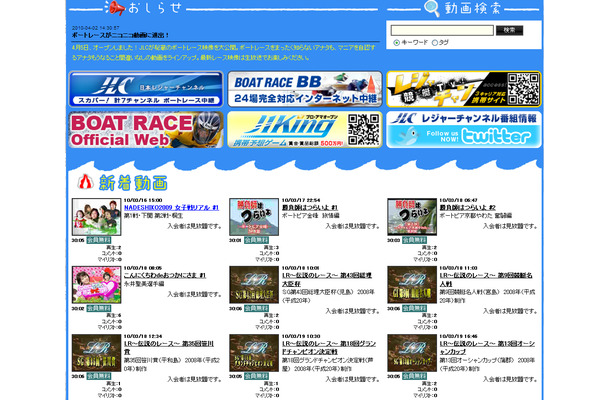Screen dimensions: 610x400
Task: Open the JLKing mobile prediction game banner
Action: [305, 130]
